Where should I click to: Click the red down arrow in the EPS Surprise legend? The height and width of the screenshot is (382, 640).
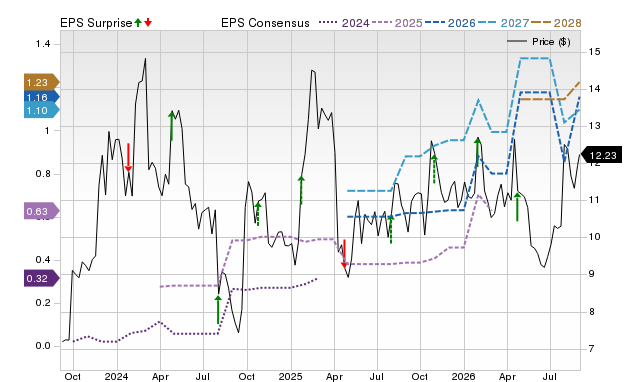click(148, 23)
